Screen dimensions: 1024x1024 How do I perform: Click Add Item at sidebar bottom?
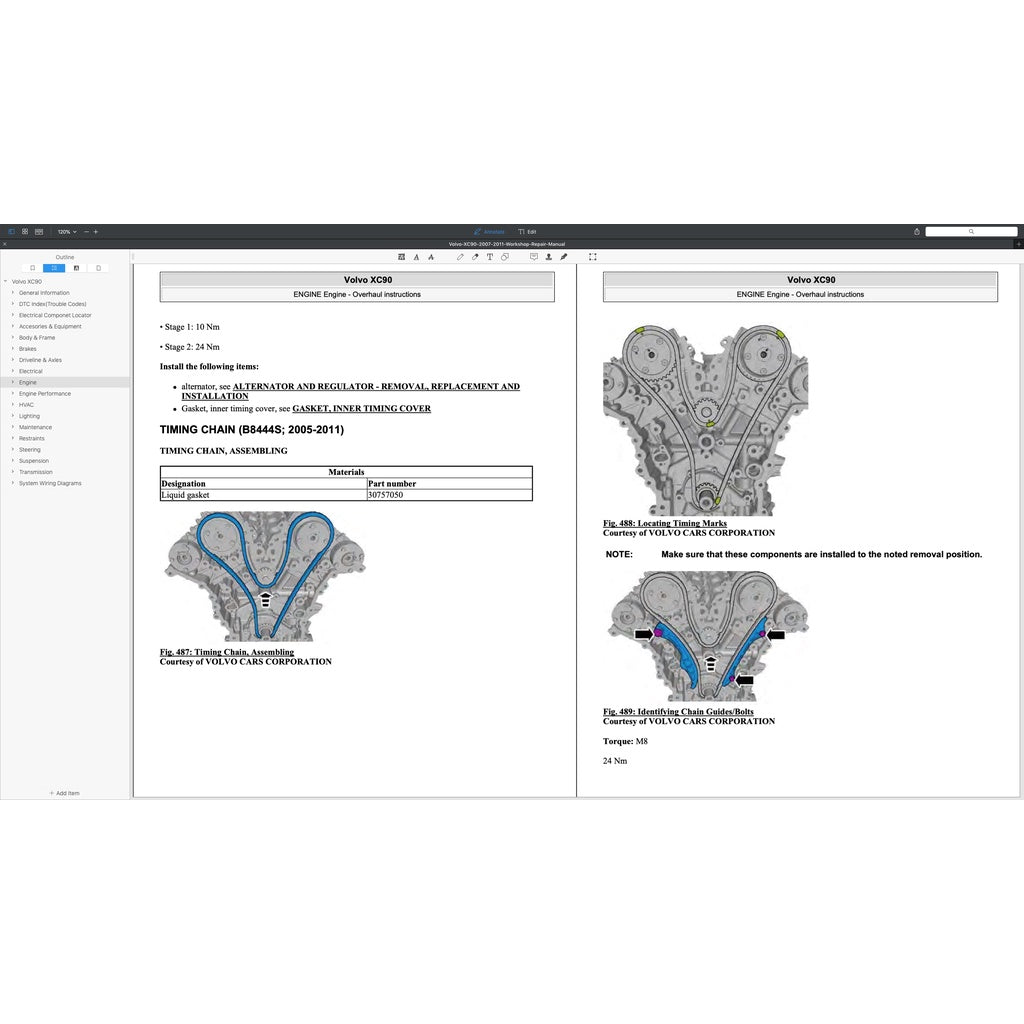point(65,793)
